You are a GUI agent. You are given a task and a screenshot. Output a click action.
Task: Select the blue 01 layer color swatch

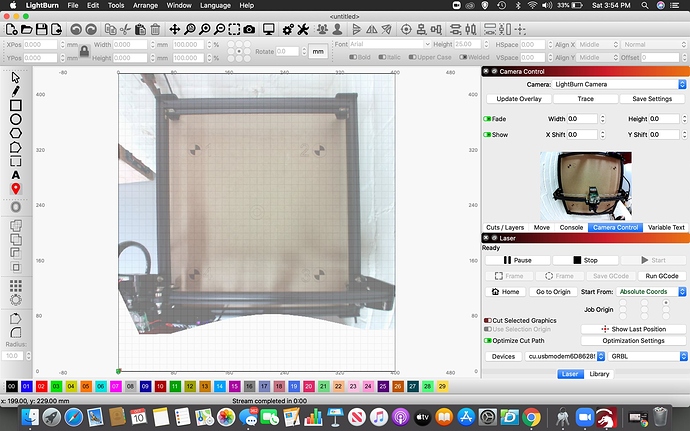click(26, 387)
